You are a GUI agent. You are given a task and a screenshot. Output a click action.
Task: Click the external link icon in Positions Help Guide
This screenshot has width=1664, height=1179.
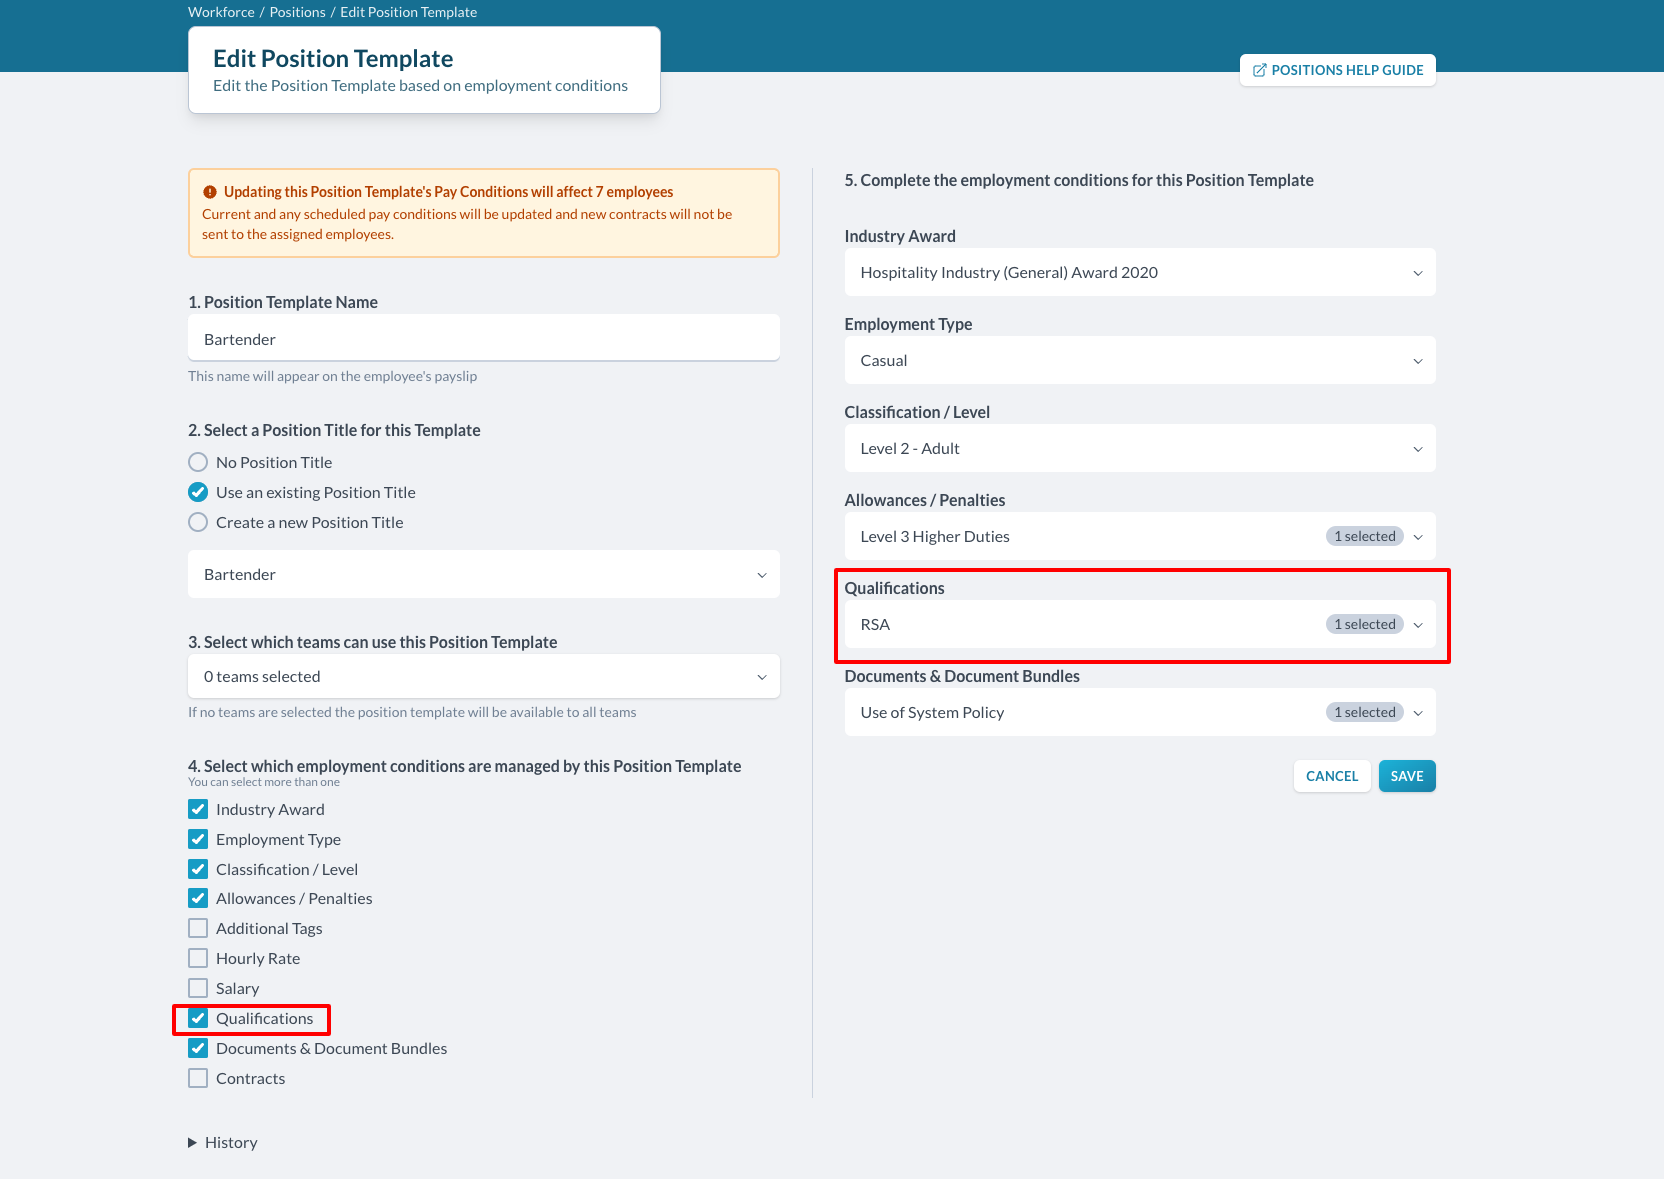click(x=1259, y=70)
